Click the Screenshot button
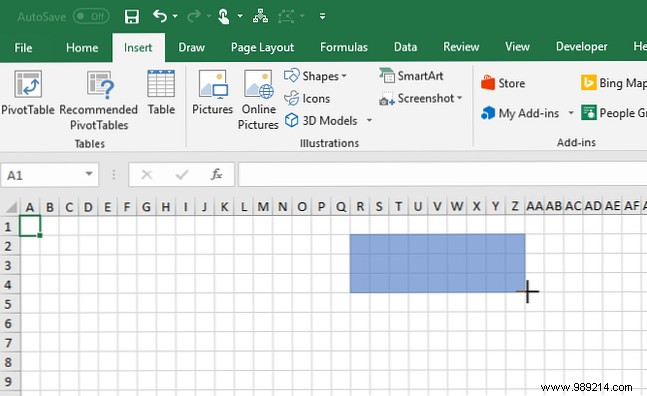 (420, 98)
